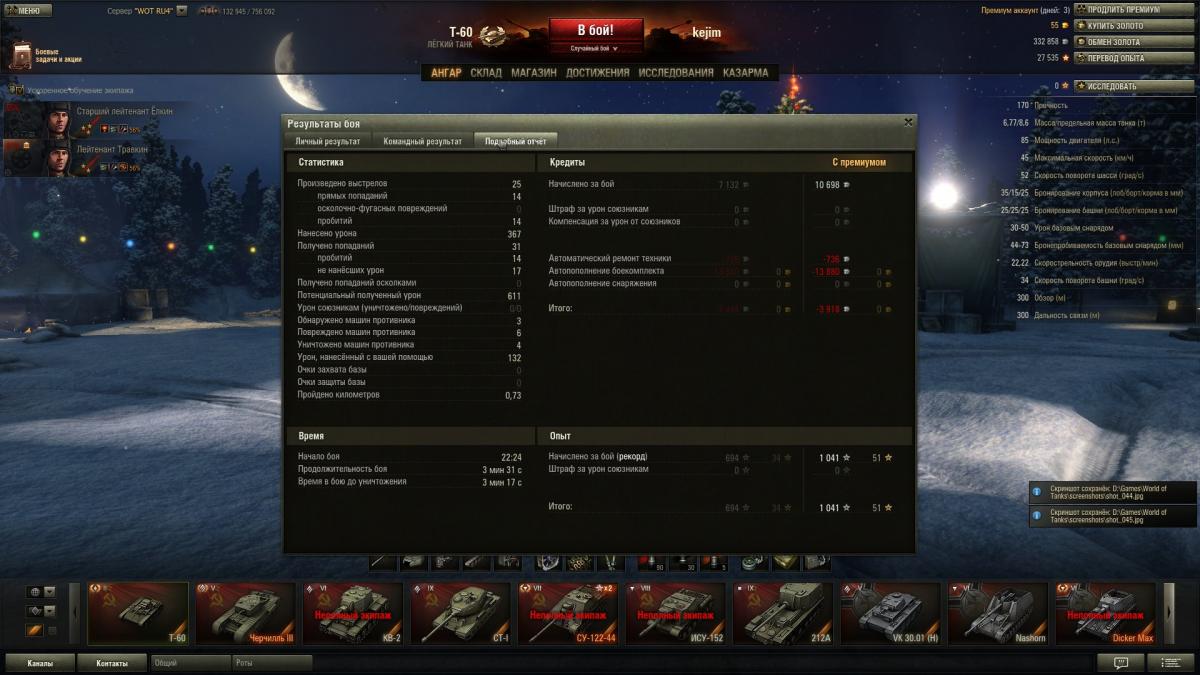The height and width of the screenshot is (675, 1200).
Task: Select the СУ-122-44 tank in carousel
Action: coord(568,614)
